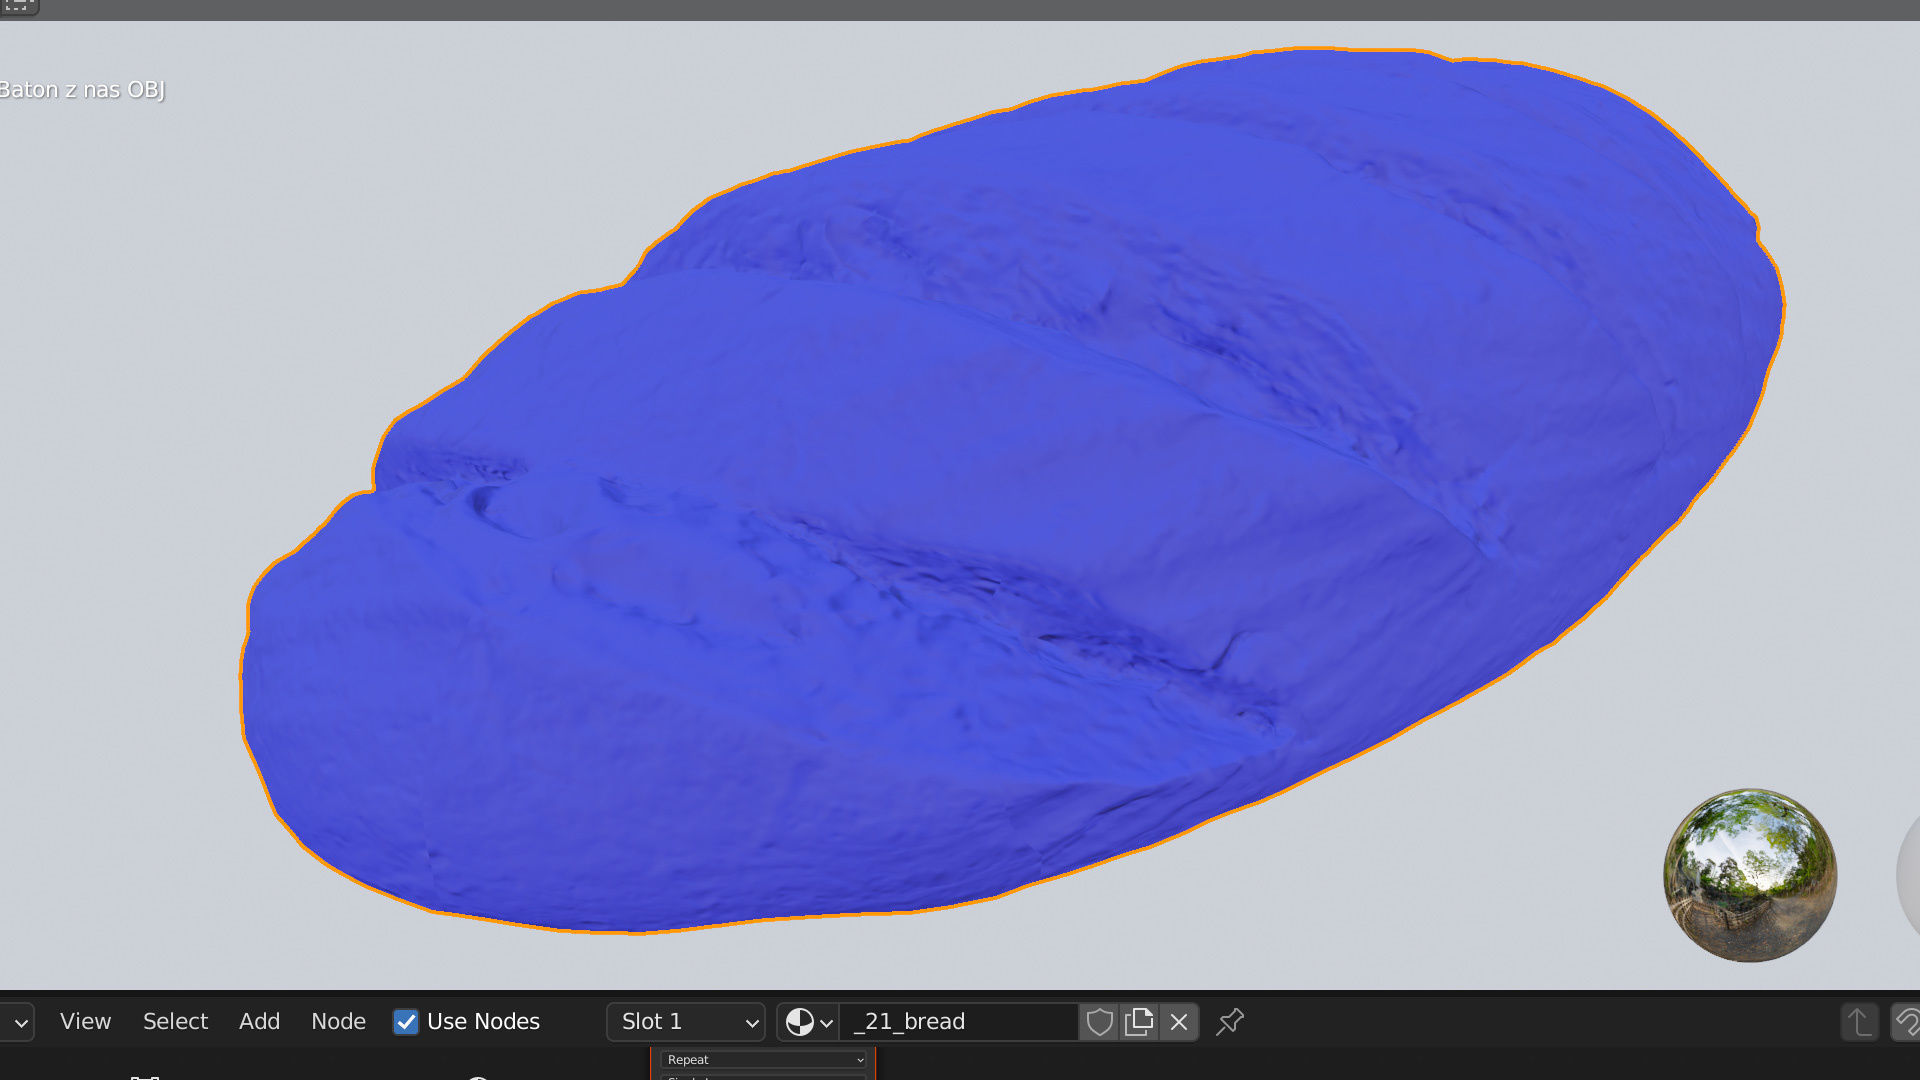Open the Add menu
The image size is (1920, 1080).
259,1022
